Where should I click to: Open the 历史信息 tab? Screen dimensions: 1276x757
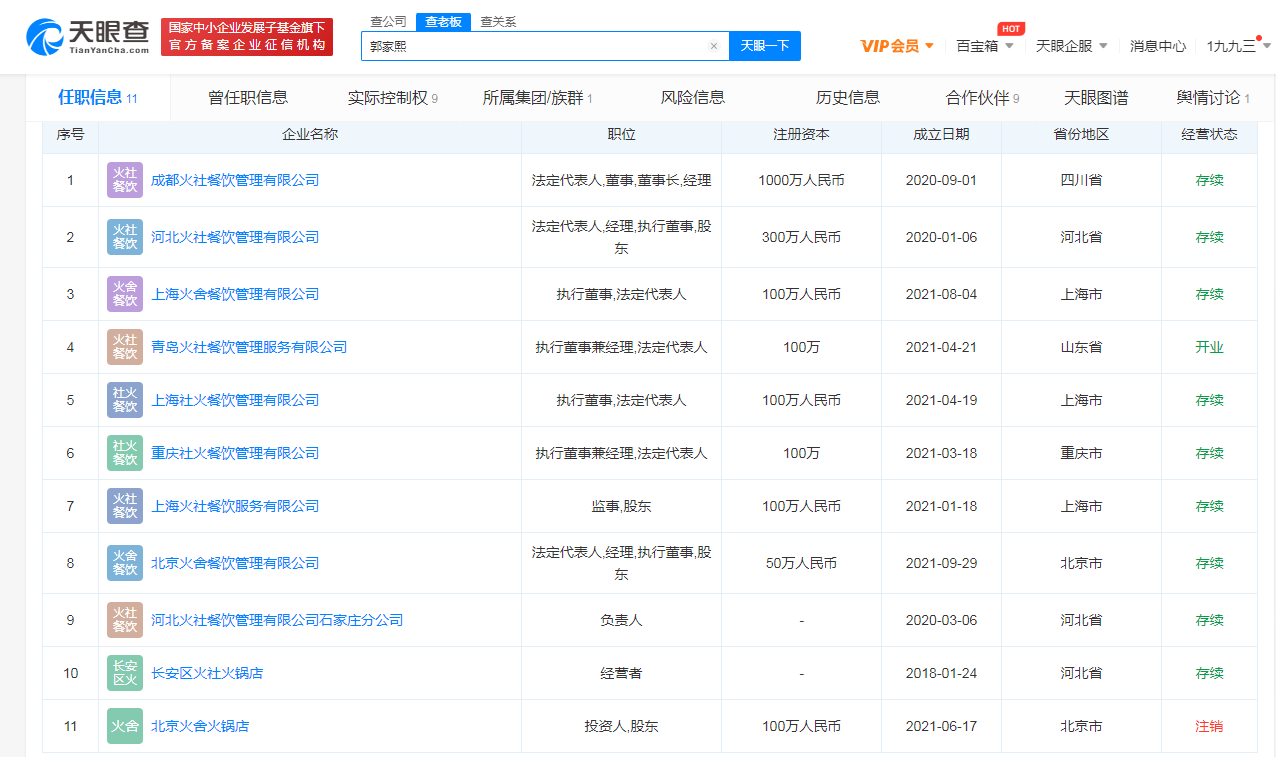coord(848,98)
